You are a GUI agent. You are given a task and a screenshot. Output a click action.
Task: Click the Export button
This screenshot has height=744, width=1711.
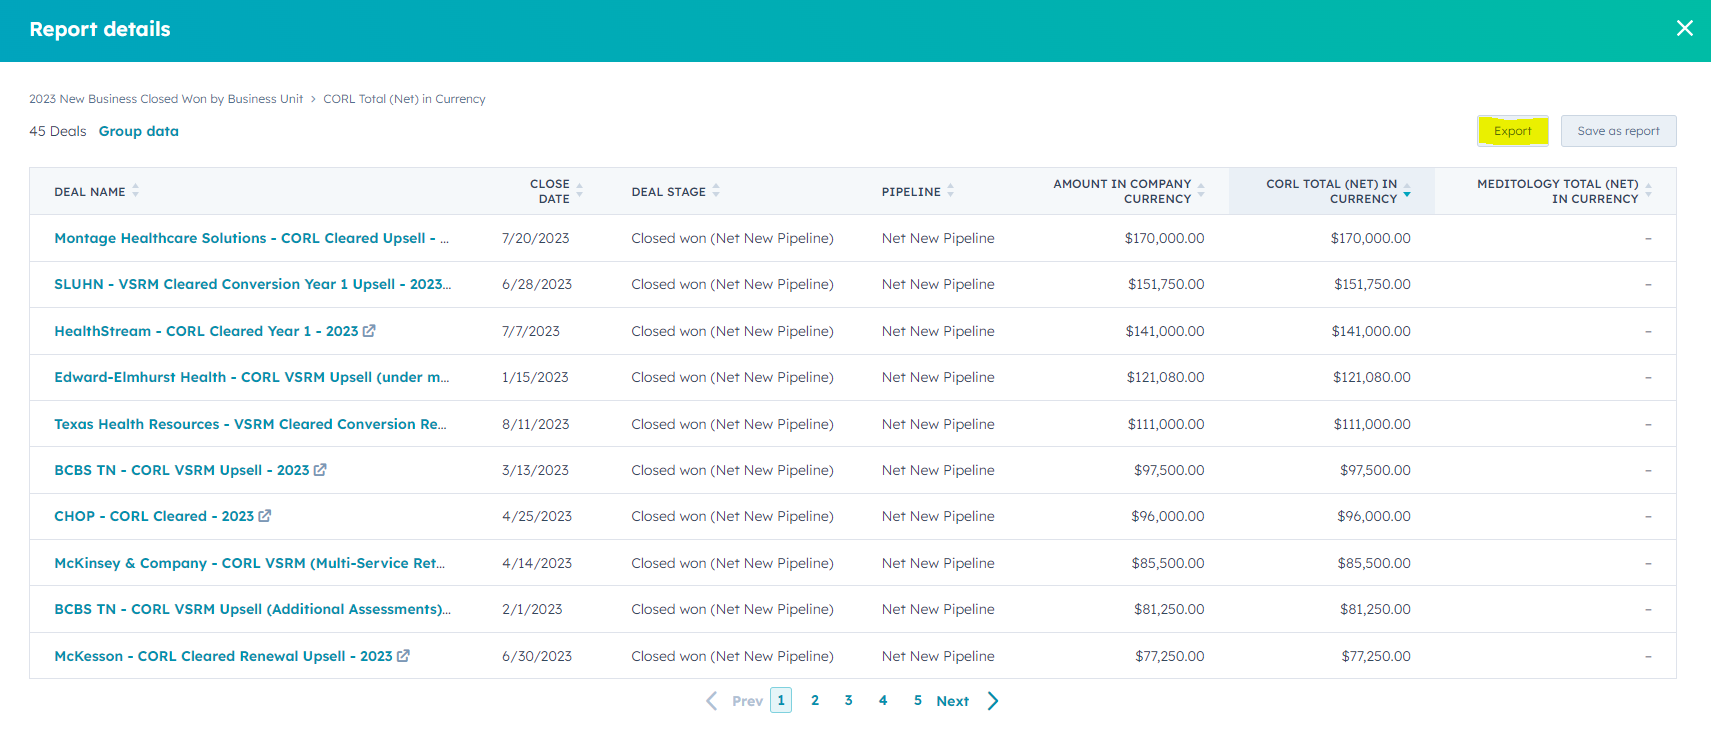click(x=1512, y=131)
